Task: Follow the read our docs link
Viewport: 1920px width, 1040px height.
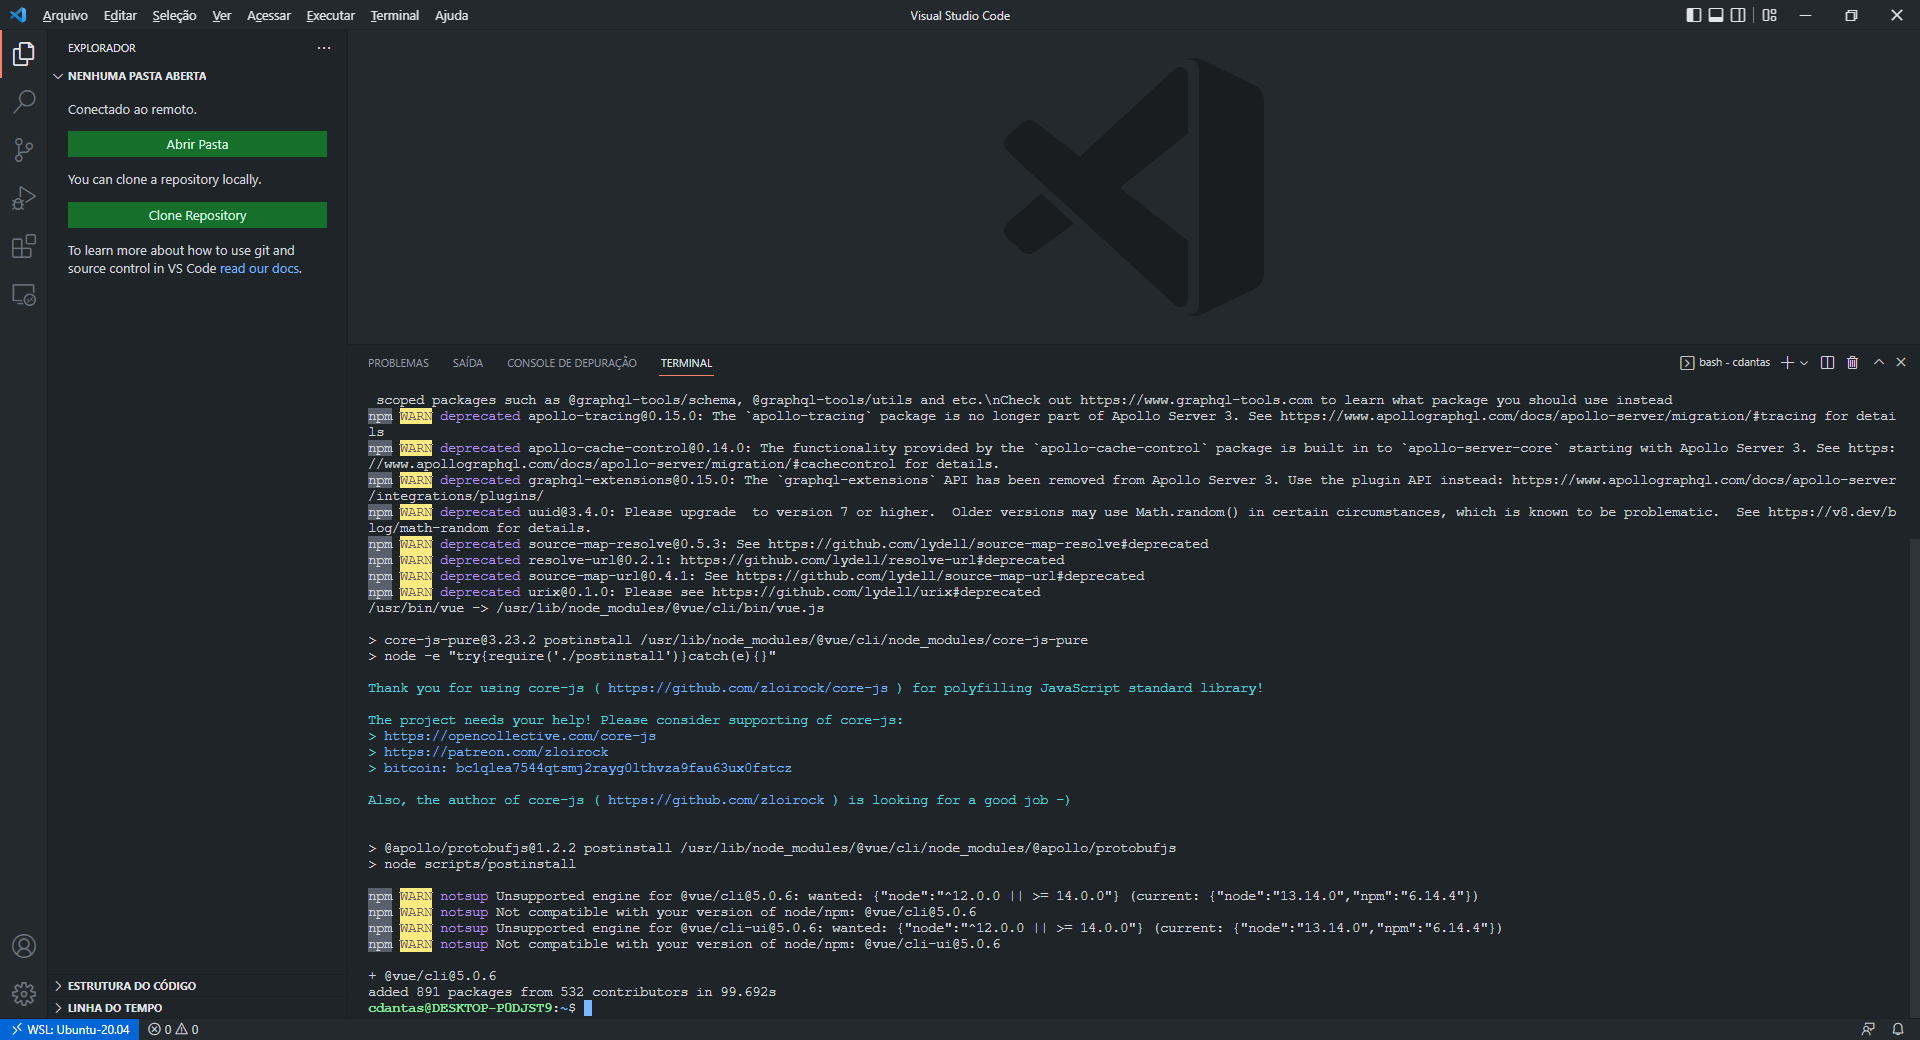Action: point(259,269)
